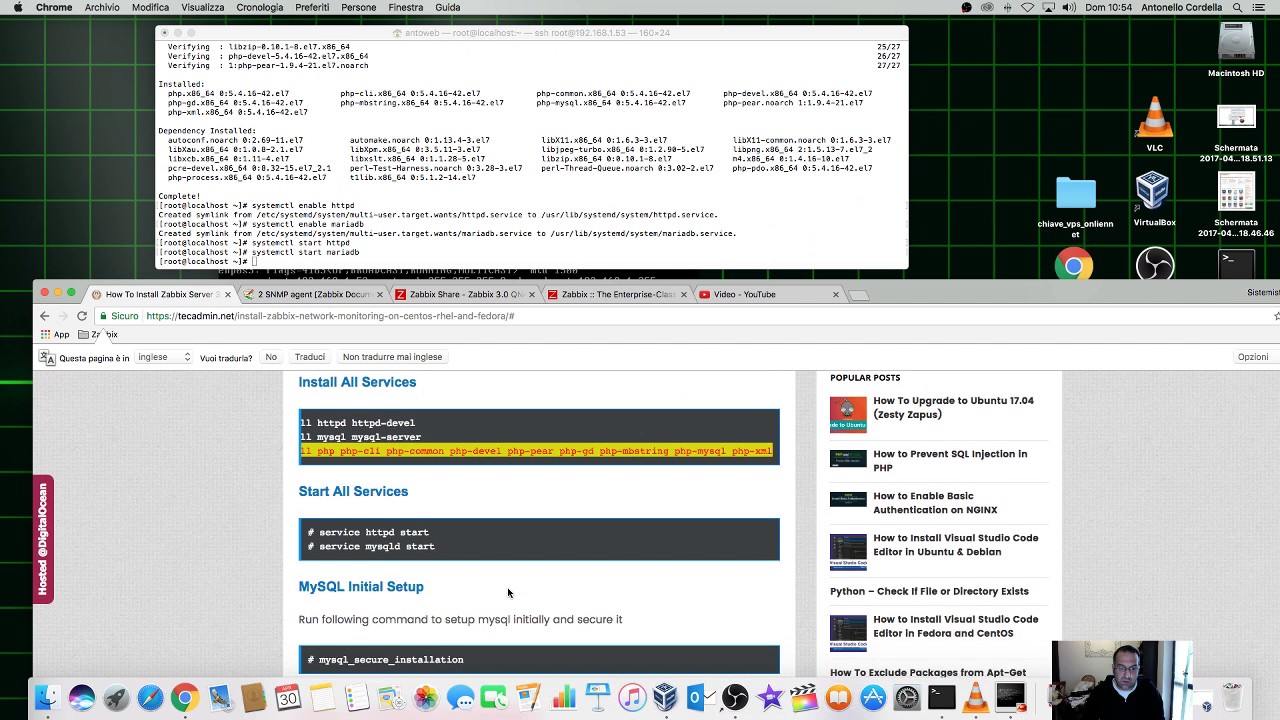This screenshot has height=720, width=1280.
Task: Open VirtualBox icon in the Dock
Action: coord(666,698)
